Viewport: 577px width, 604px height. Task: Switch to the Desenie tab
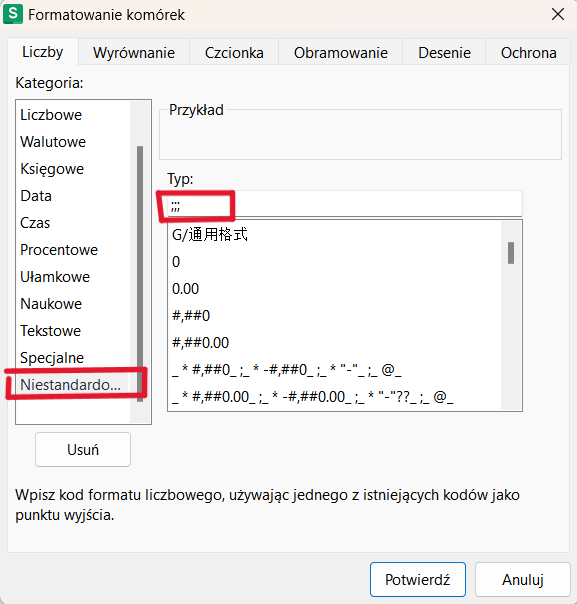point(444,53)
